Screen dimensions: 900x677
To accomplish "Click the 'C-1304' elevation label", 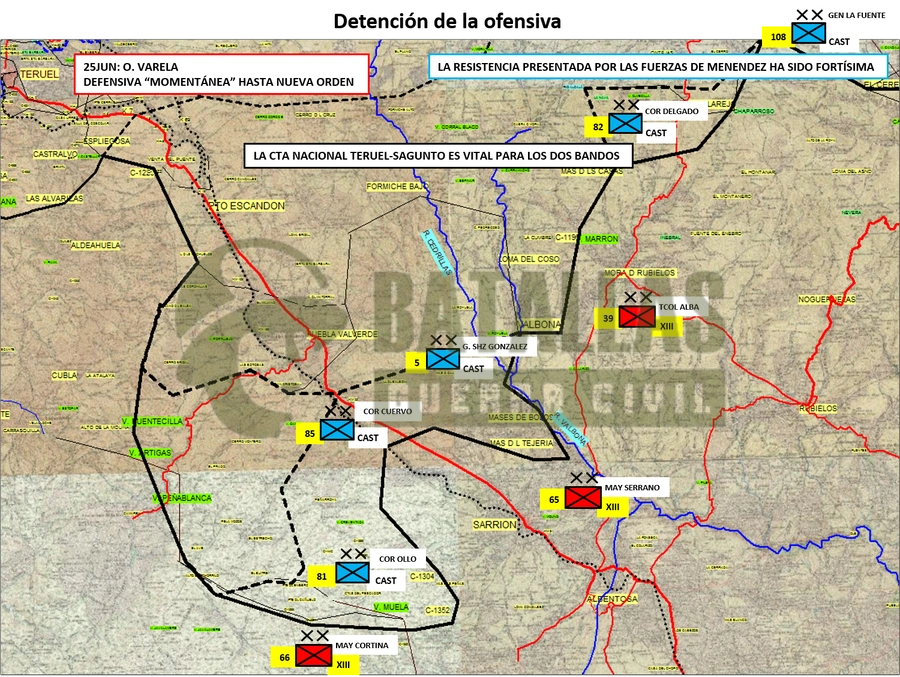I will click(x=422, y=576).
